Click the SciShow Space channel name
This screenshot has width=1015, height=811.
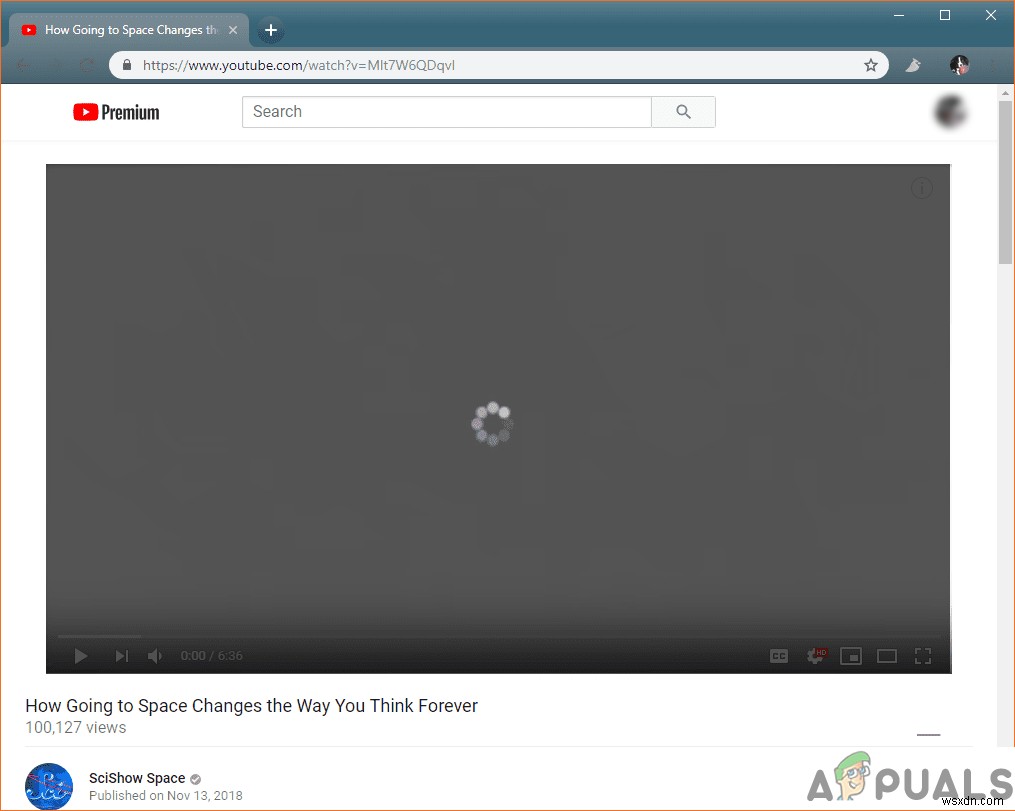click(137, 778)
